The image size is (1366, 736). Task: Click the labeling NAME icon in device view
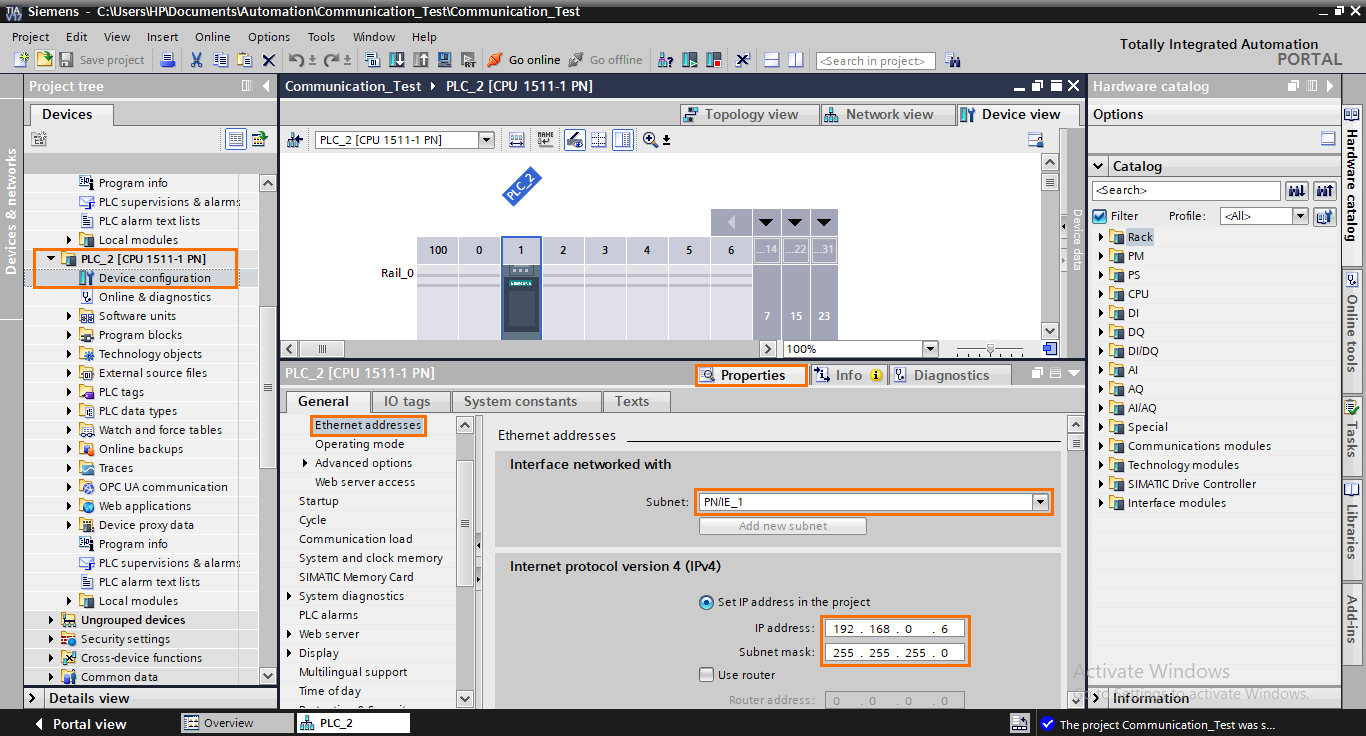545,139
